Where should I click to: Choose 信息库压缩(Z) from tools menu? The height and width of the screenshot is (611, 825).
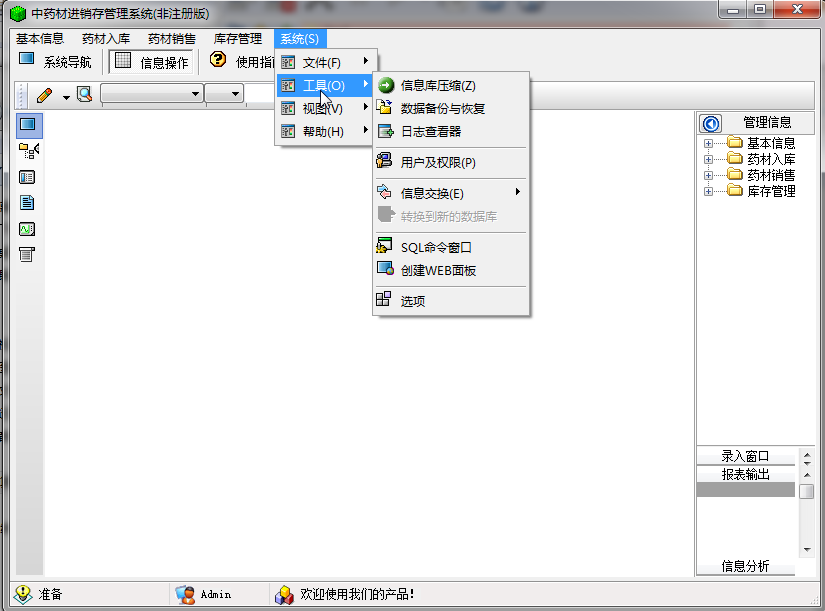[x=450, y=85]
